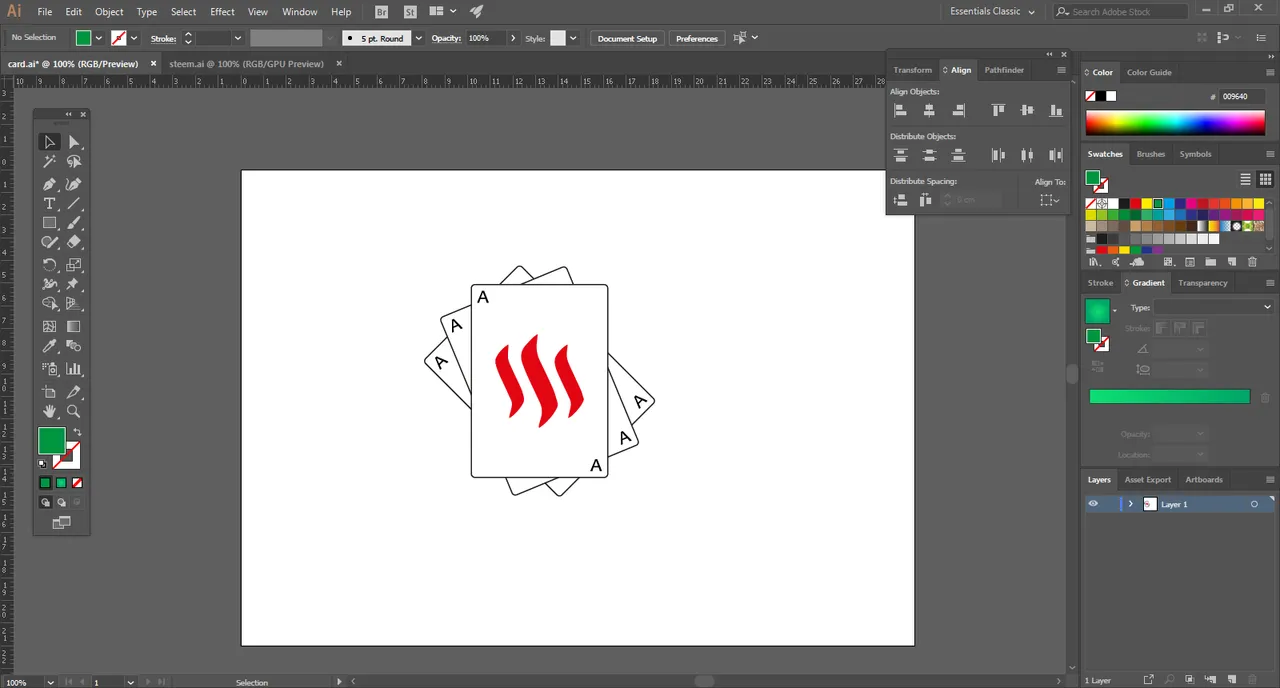
Task: Click Vertical Distribute Center icon
Action: (x=929, y=155)
